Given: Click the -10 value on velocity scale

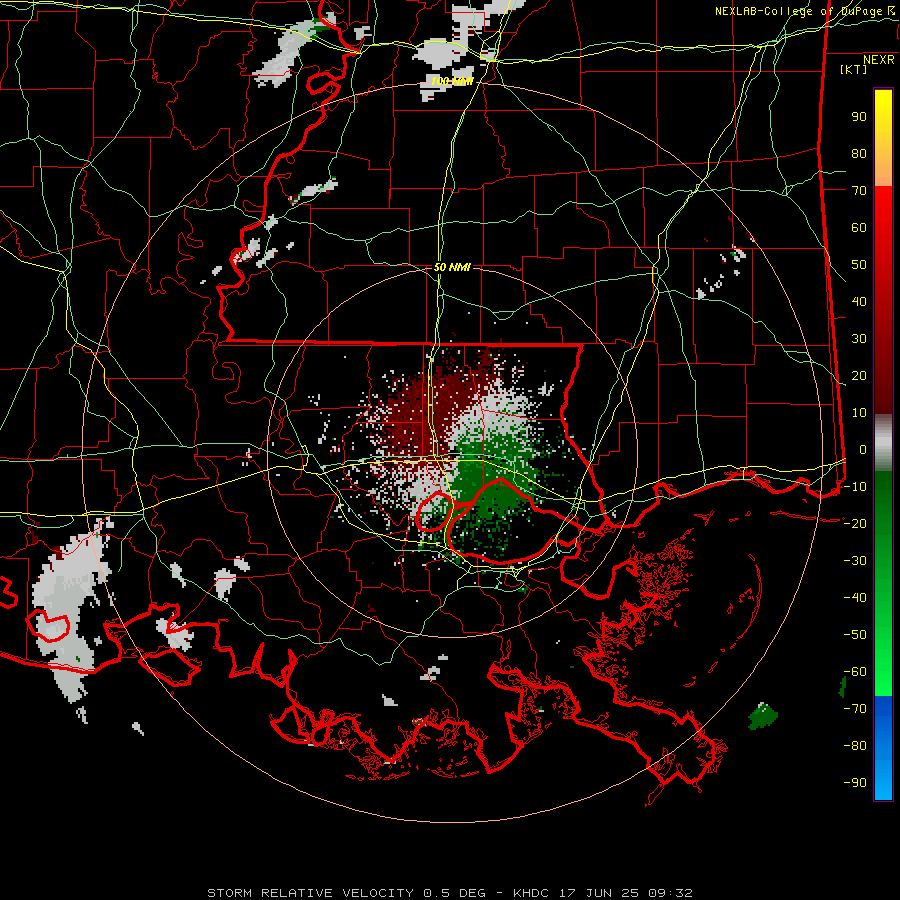Looking at the screenshot, I should (x=855, y=487).
